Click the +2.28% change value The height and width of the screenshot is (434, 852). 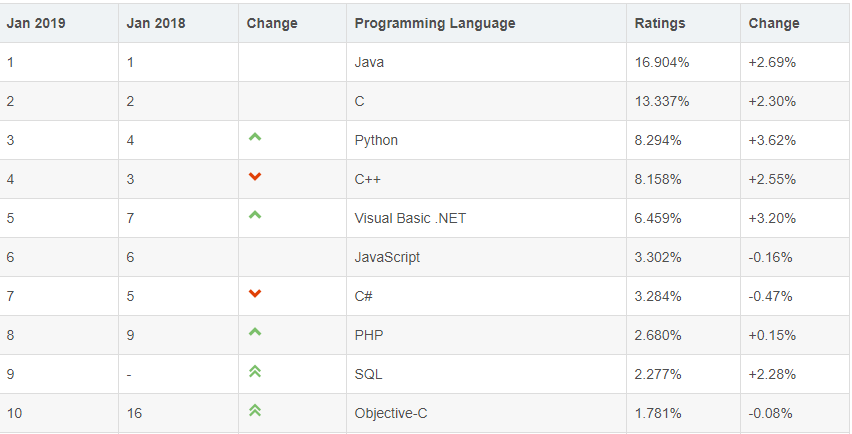point(772,375)
